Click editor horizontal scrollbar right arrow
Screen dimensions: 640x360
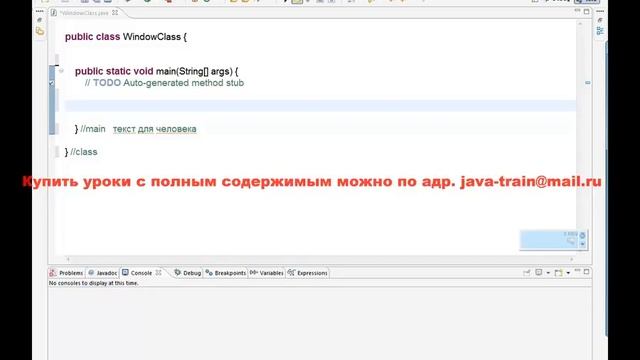click(x=571, y=259)
